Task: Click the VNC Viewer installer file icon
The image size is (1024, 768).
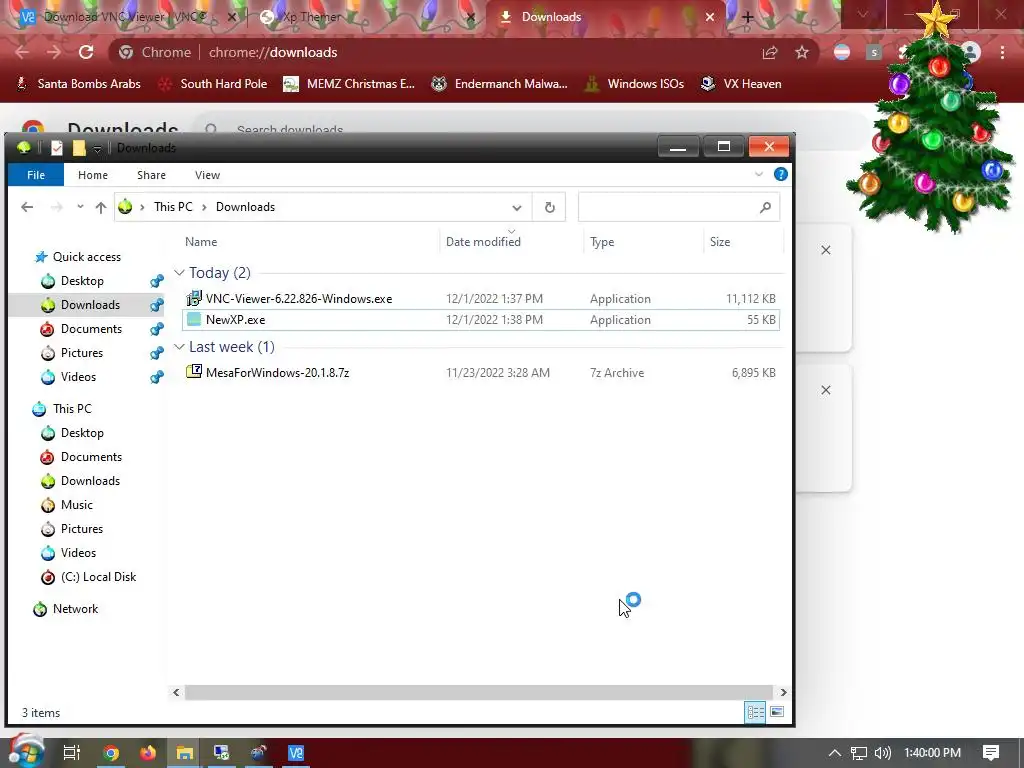Action: [x=194, y=298]
